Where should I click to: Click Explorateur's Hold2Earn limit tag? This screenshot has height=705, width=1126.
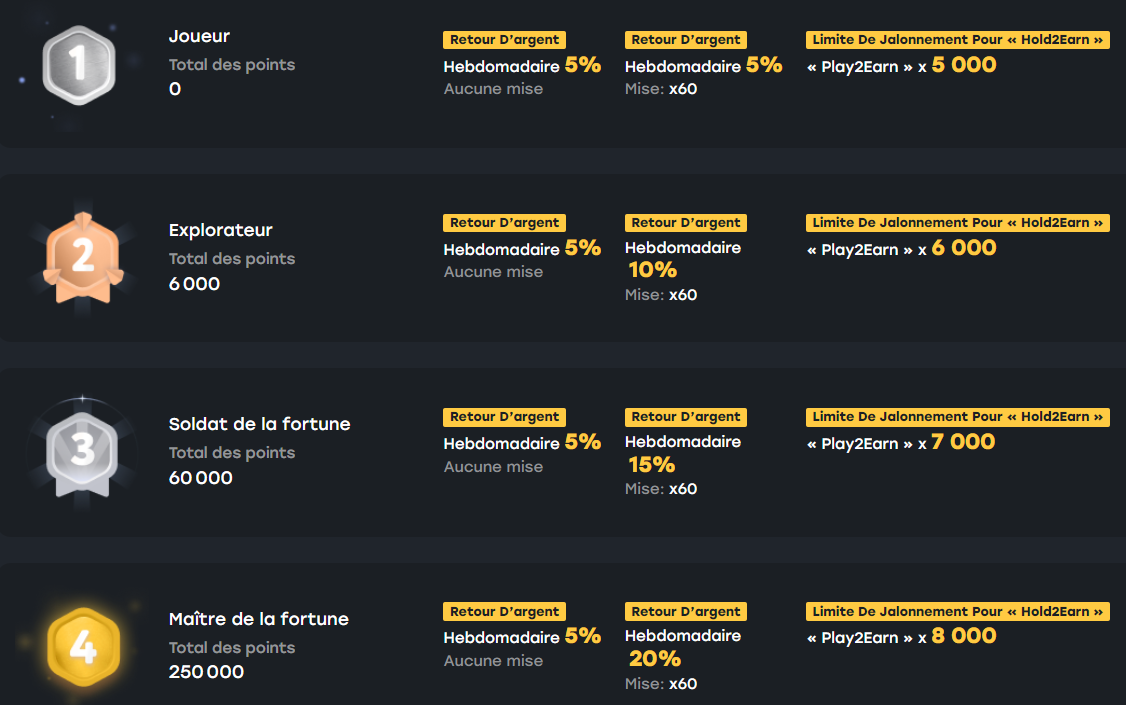[x=957, y=223]
